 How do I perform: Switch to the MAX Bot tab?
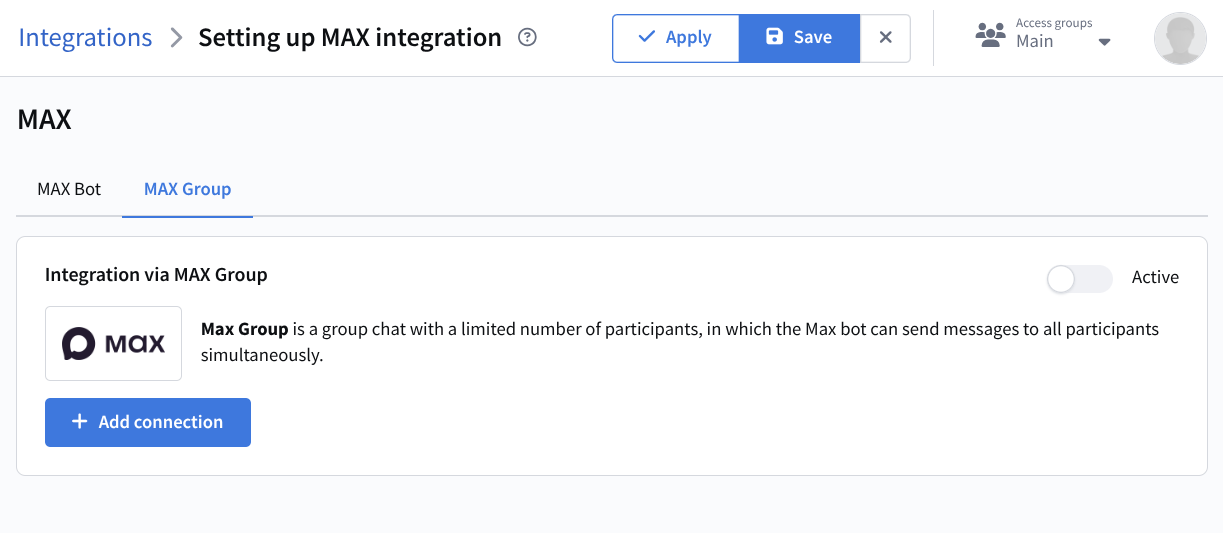click(69, 189)
